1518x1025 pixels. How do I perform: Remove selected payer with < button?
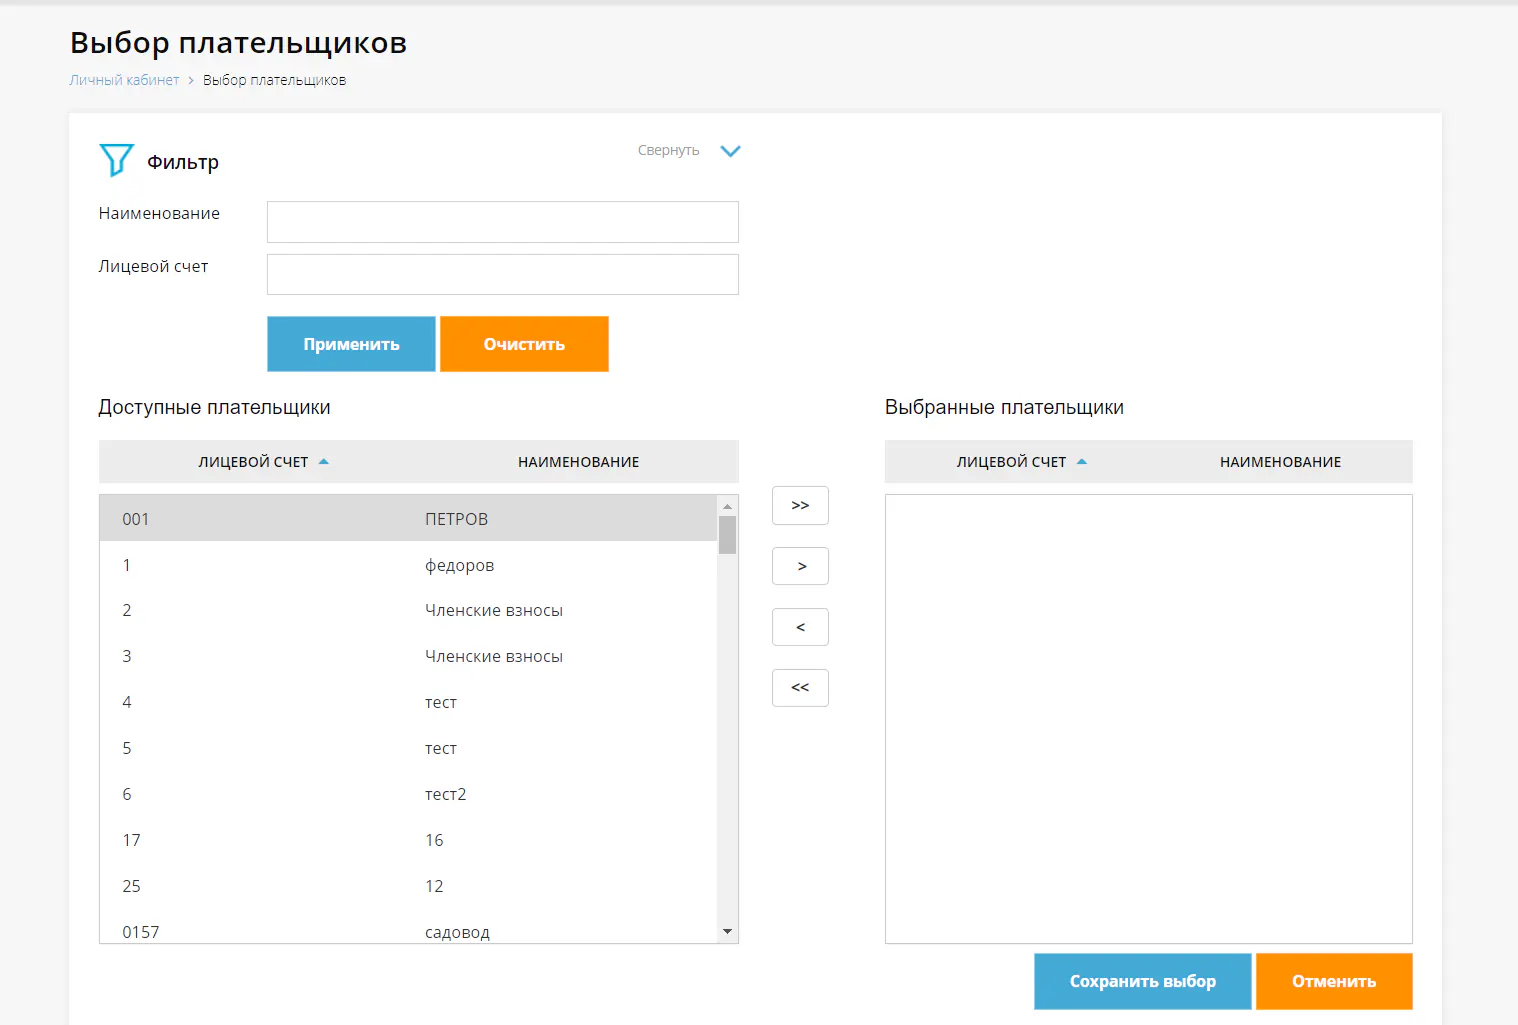[800, 628]
